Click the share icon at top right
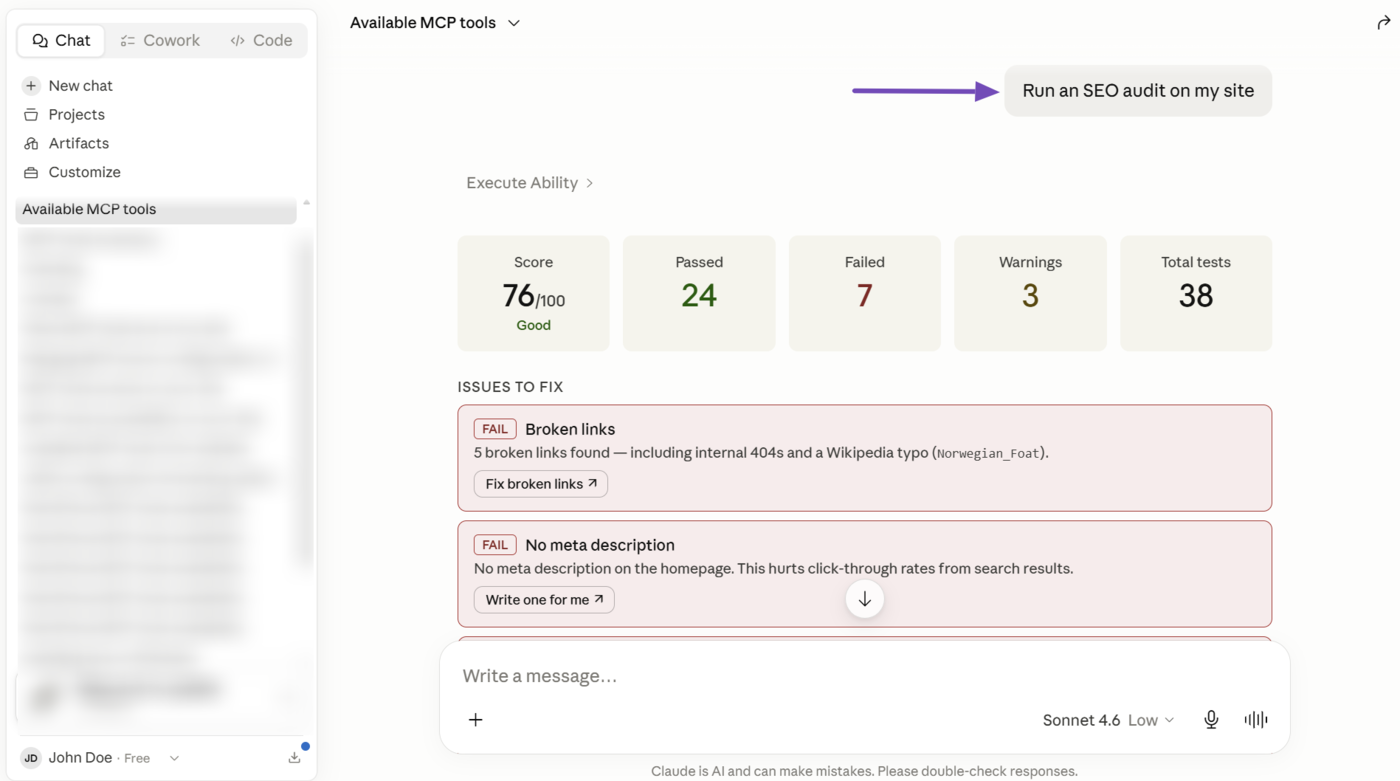Image resolution: width=1400 pixels, height=781 pixels. click(1383, 23)
